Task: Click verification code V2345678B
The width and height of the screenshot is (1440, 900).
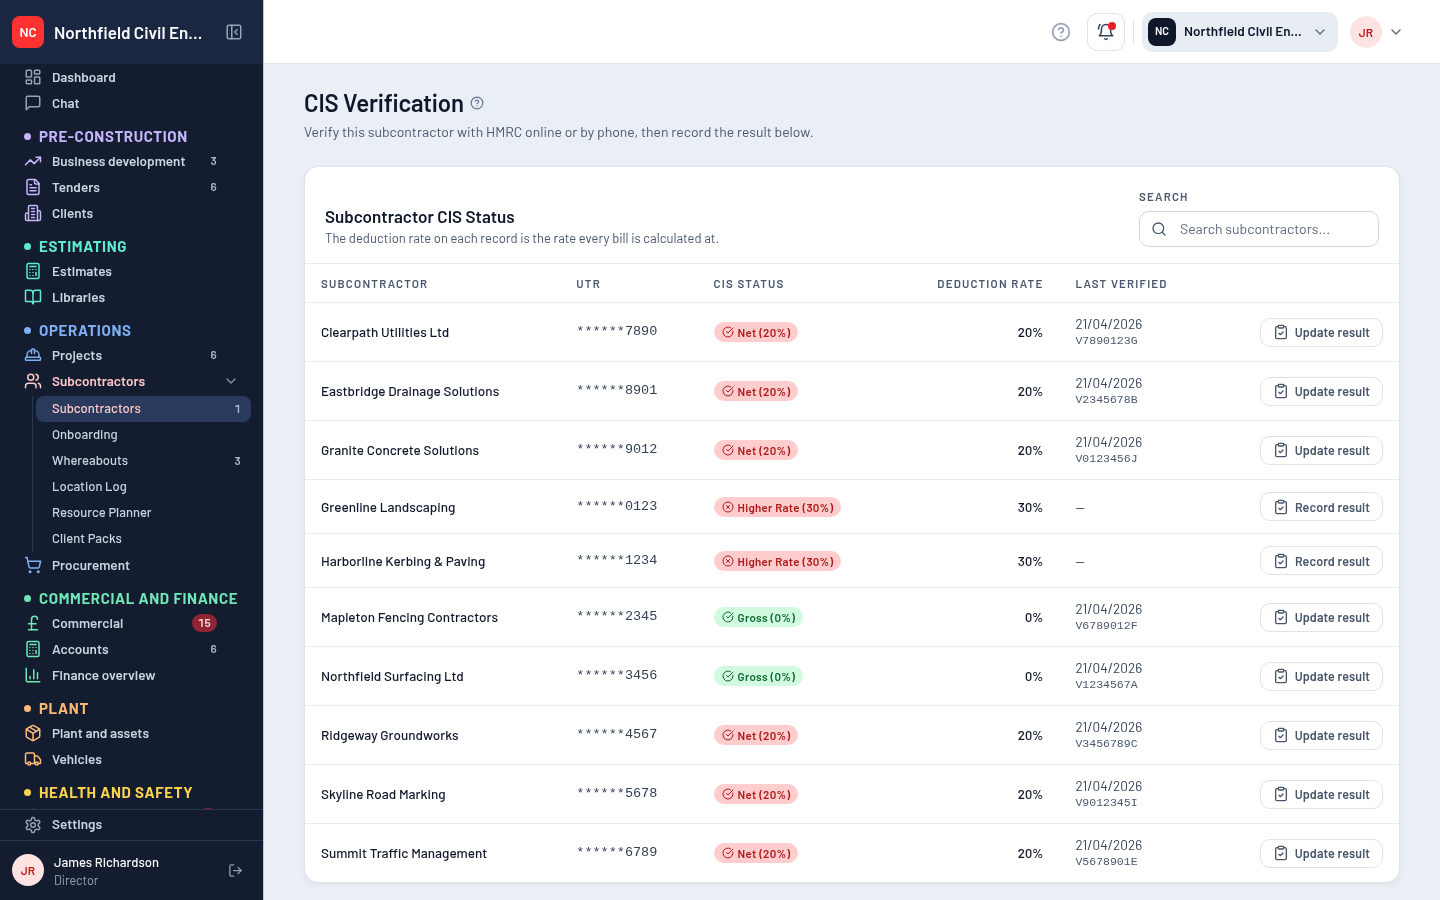Action: 1106,400
